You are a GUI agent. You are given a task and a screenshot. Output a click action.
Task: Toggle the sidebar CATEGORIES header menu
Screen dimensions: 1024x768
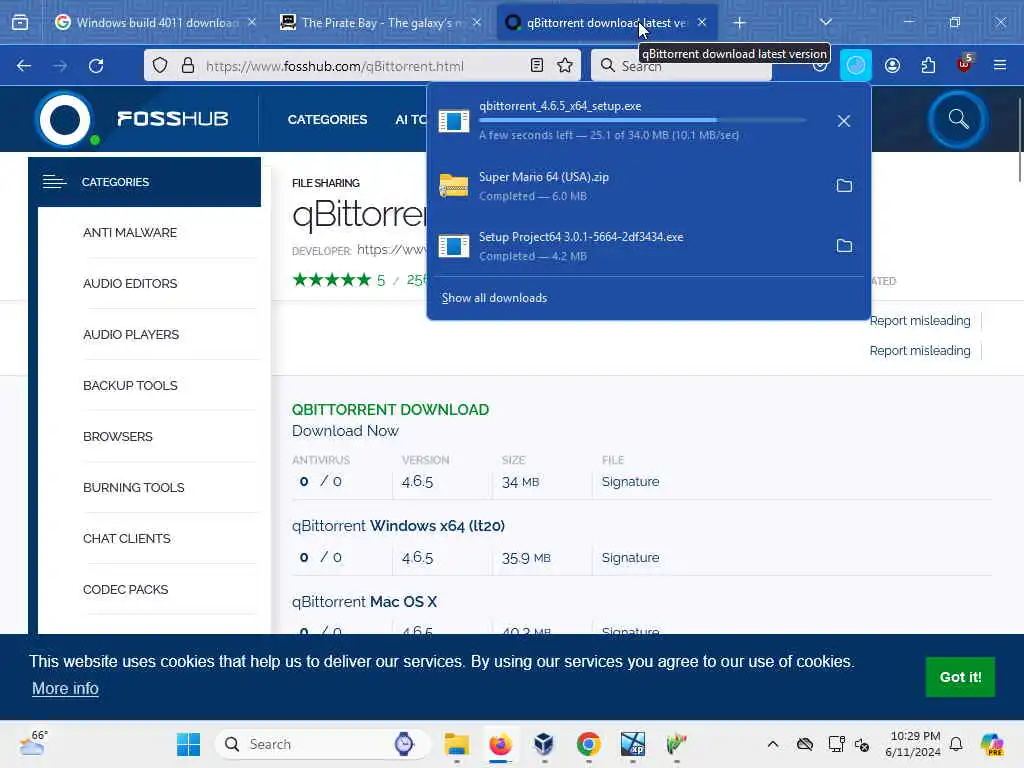[145, 182]
